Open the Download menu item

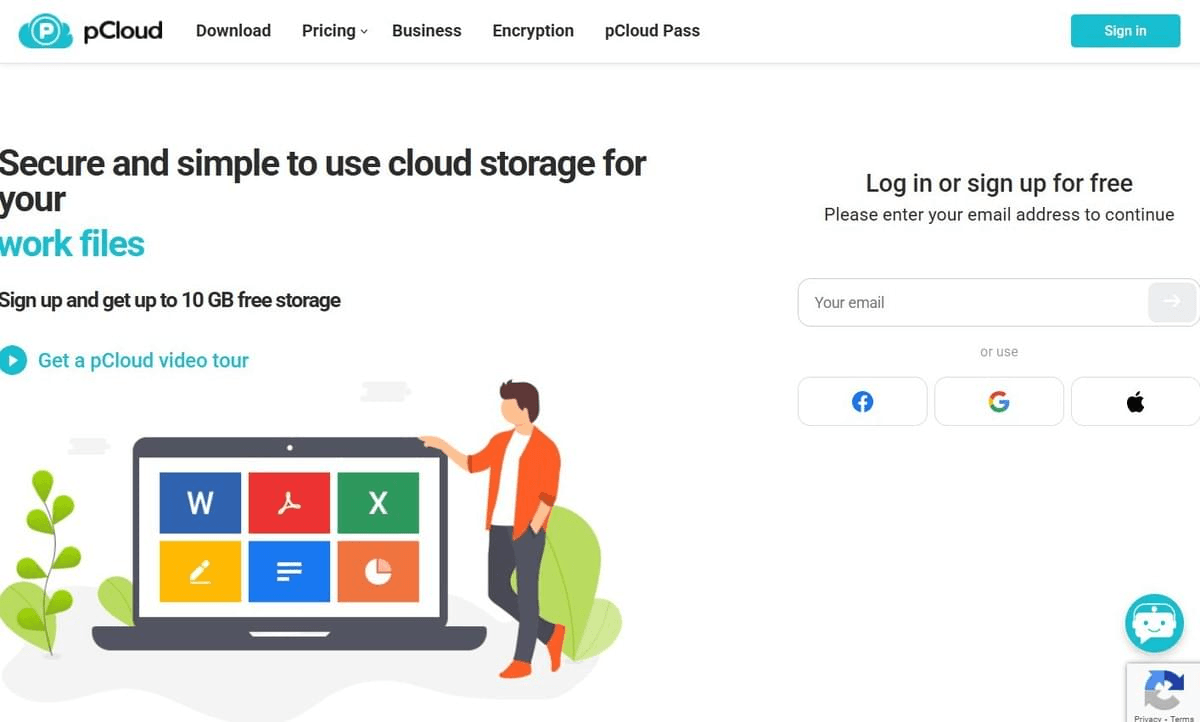[x=233, y=31]
